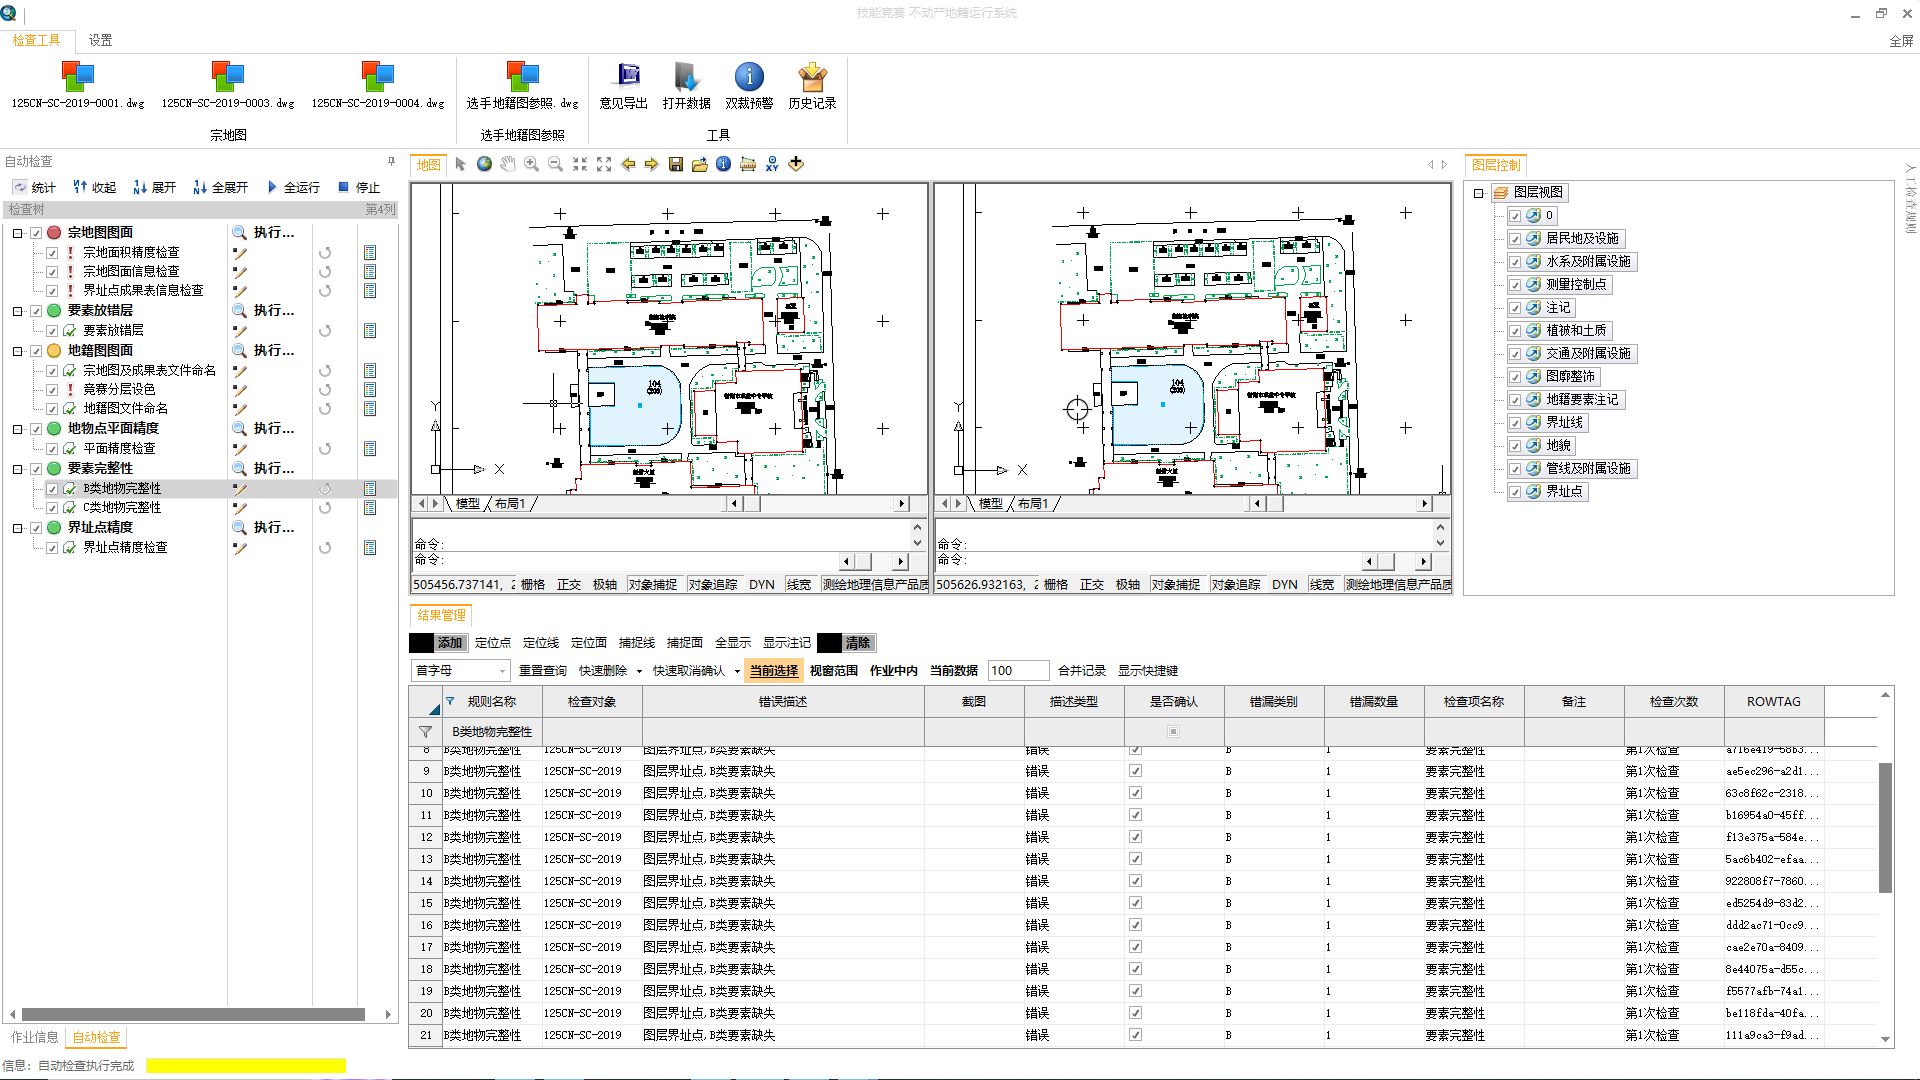Open the 首字母 dropdown
The width and height of the screenshot is (1920, 1080).
pos(461,671)
